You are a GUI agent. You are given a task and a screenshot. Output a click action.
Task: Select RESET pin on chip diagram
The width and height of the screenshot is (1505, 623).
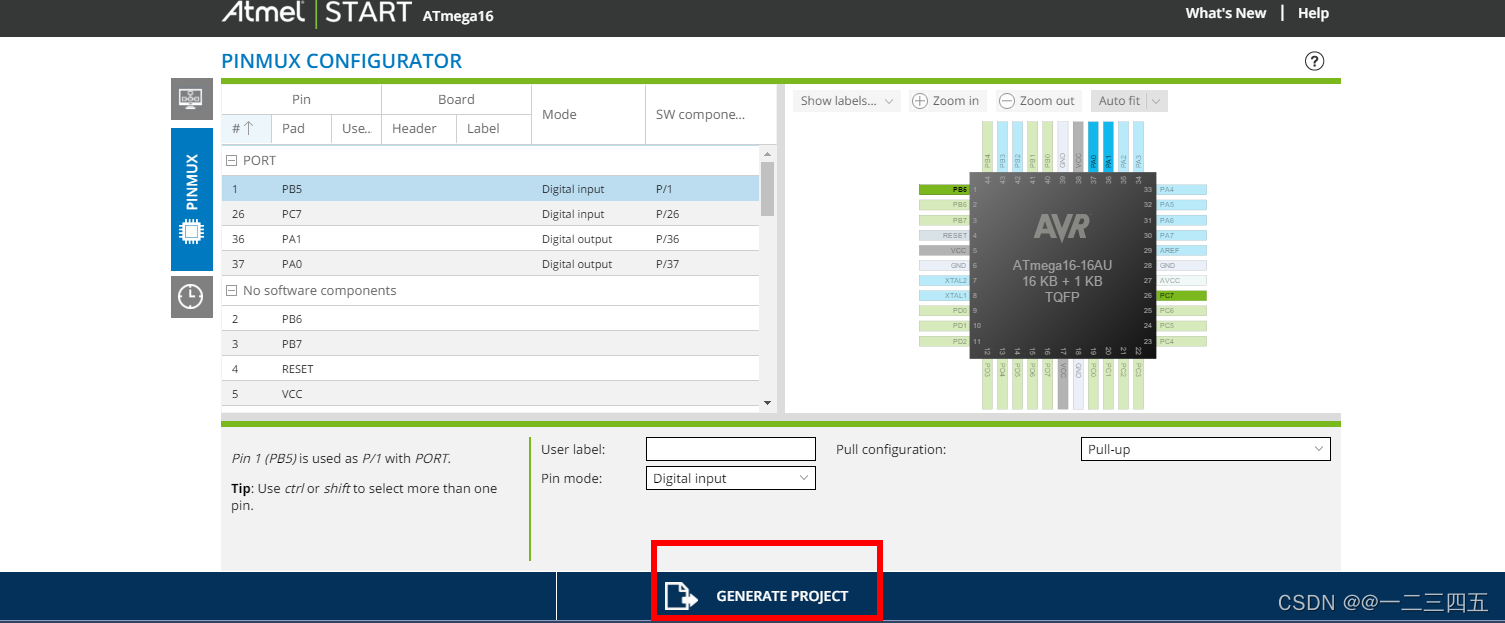944,235
